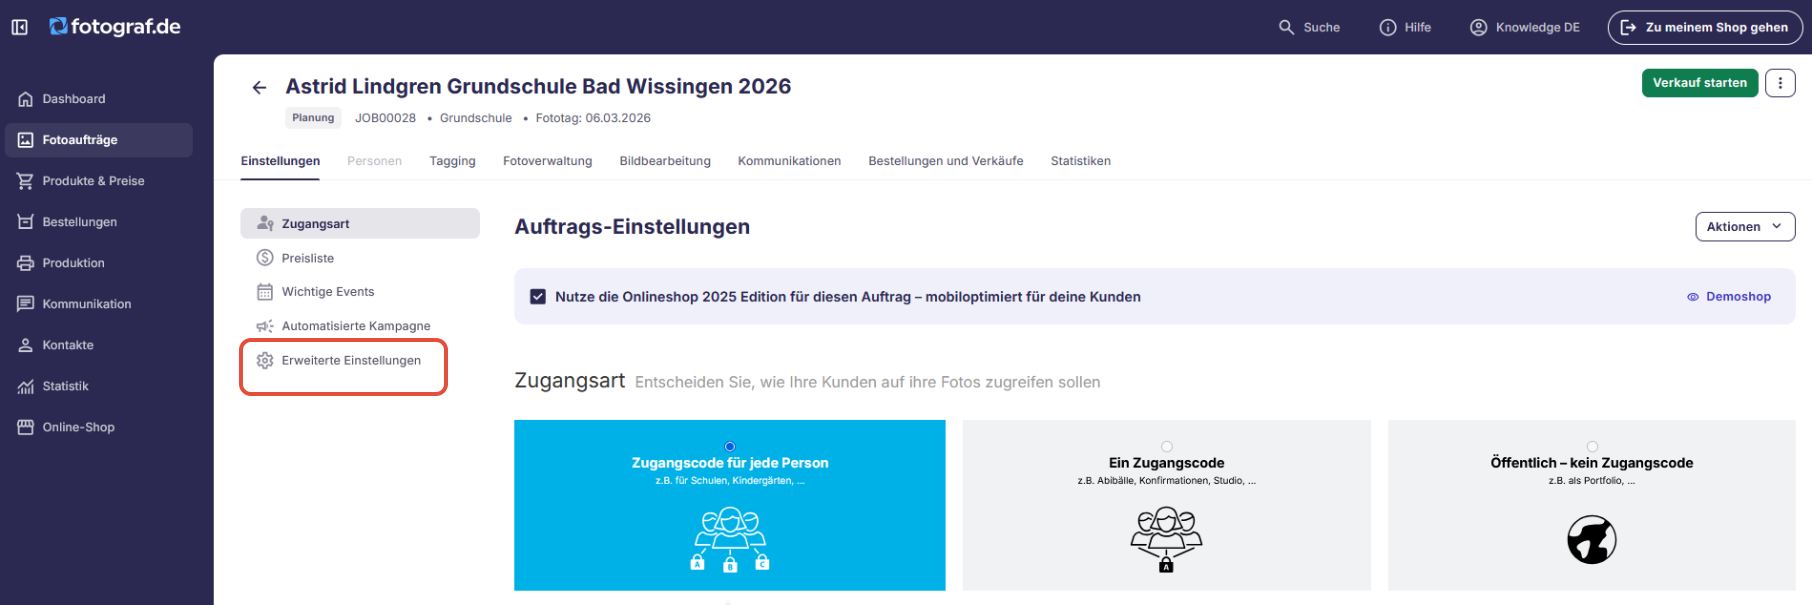Click the Knowledge DE user icon

[x=1479, y=27]
